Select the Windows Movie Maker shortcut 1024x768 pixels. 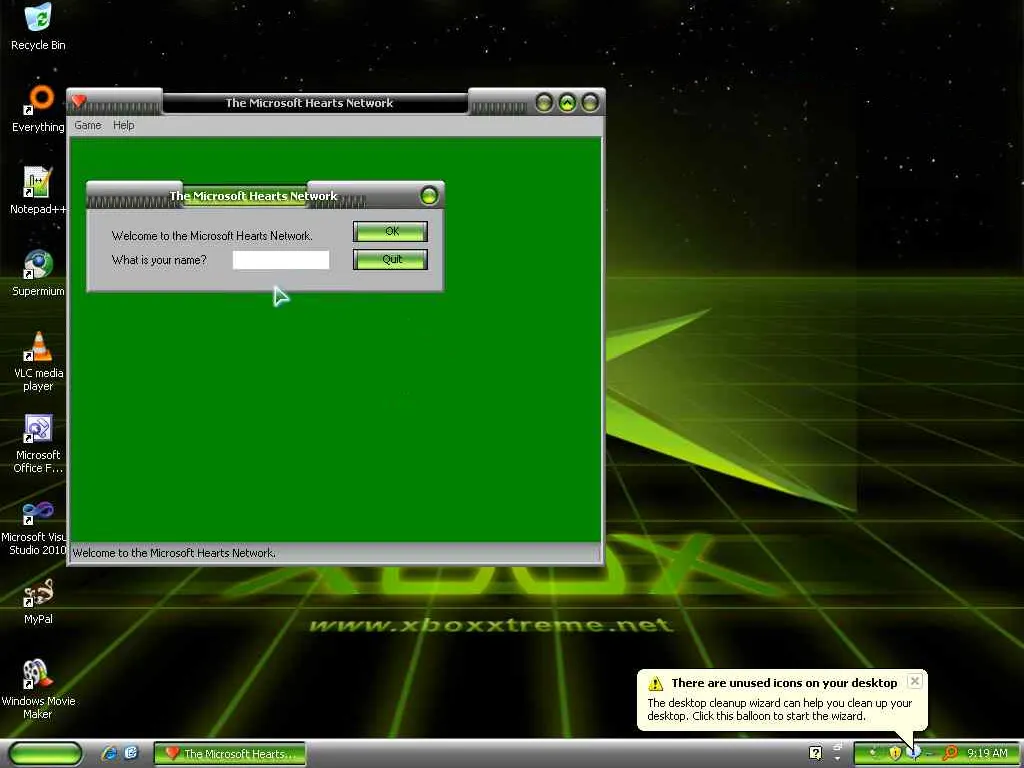38,689
